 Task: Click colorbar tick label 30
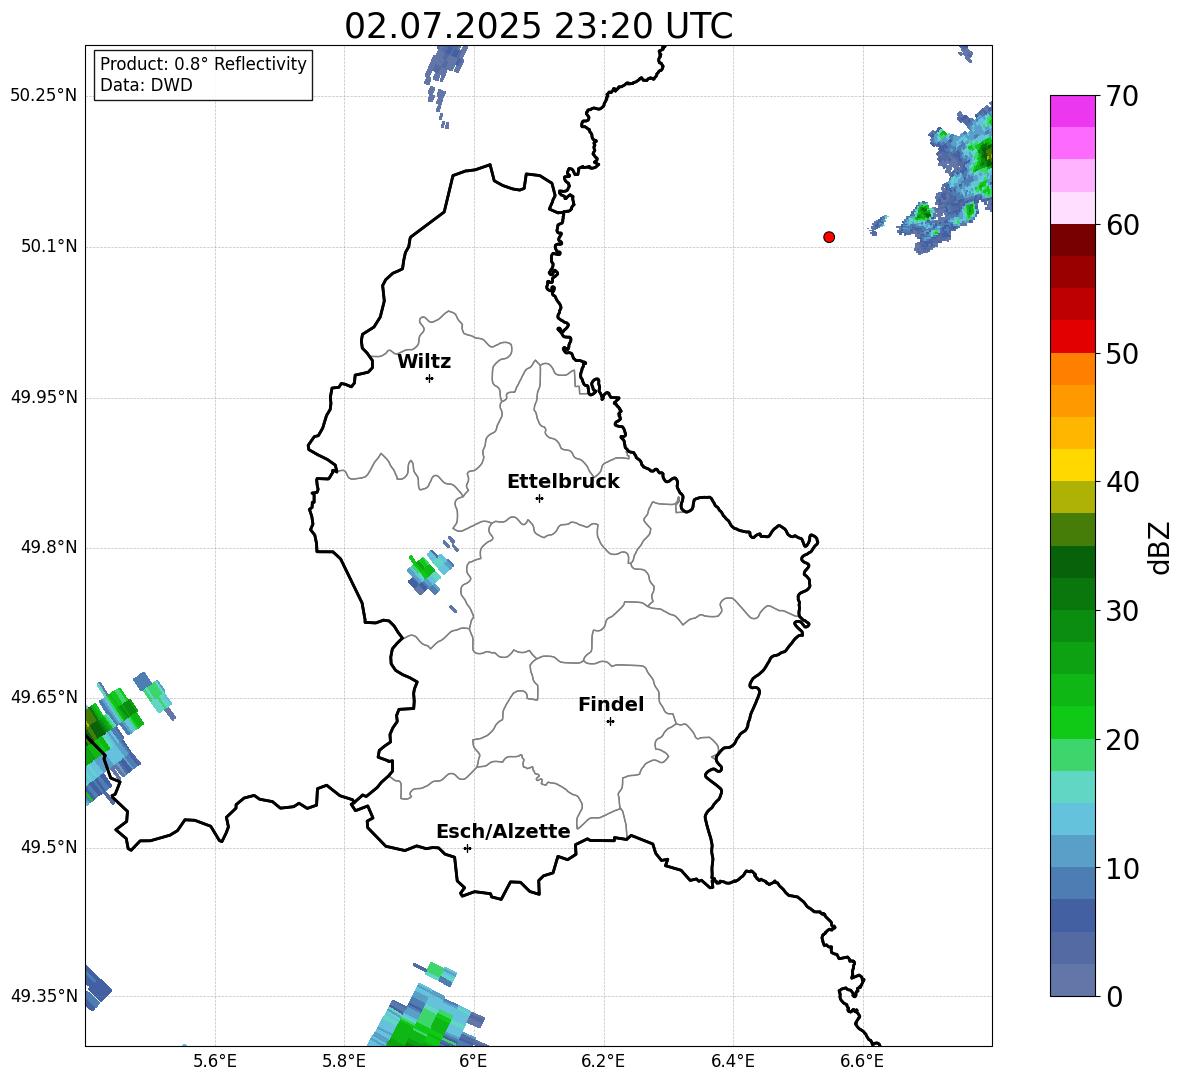click(1122, 611)
